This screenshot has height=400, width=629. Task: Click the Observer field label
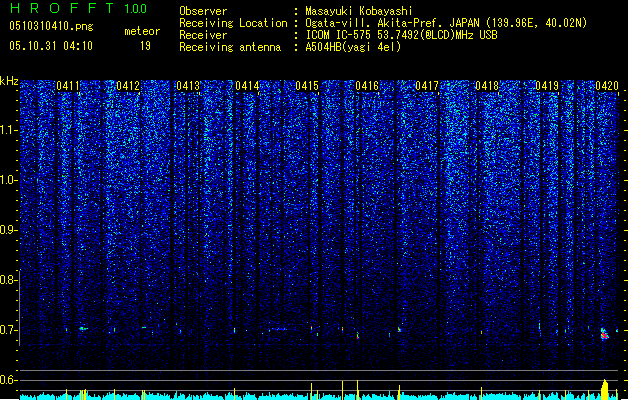(203, 11)
